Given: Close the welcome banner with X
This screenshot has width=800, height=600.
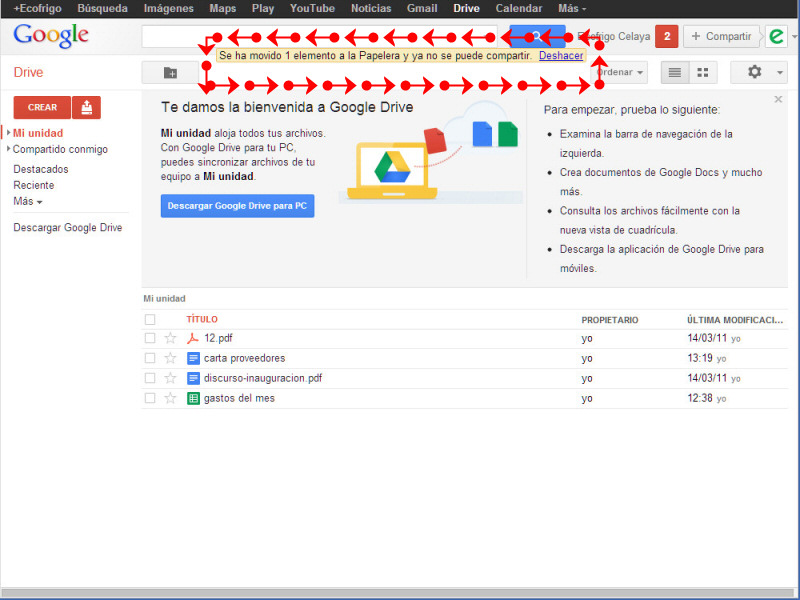Looking at the screenshot, I should point(778,99).
